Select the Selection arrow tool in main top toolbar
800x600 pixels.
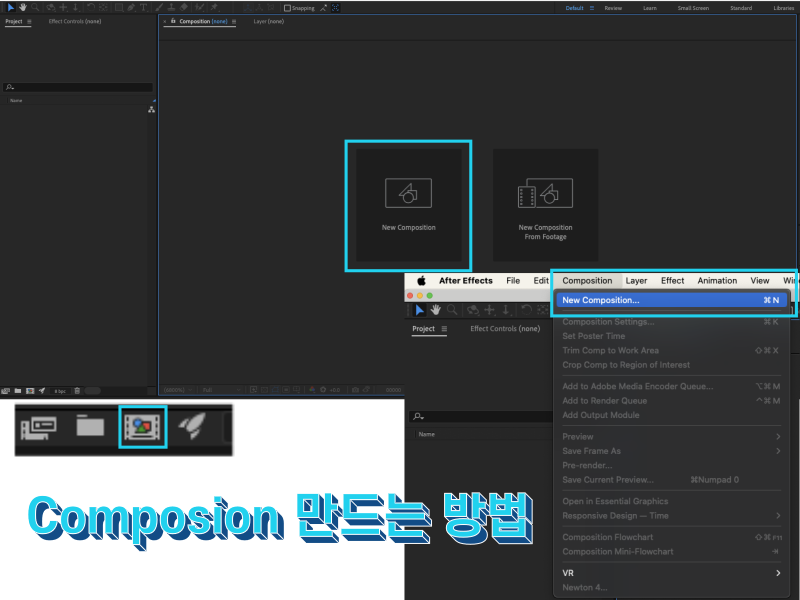(x=10, y=8)
